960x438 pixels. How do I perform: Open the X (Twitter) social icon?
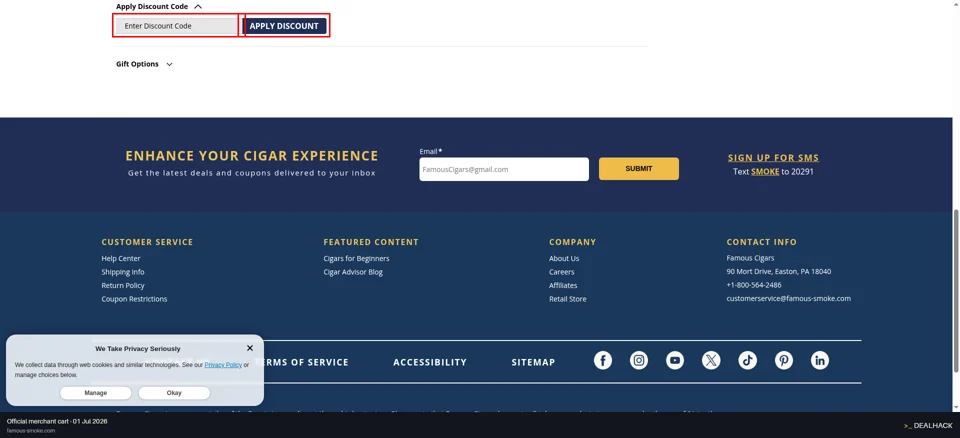711,360
